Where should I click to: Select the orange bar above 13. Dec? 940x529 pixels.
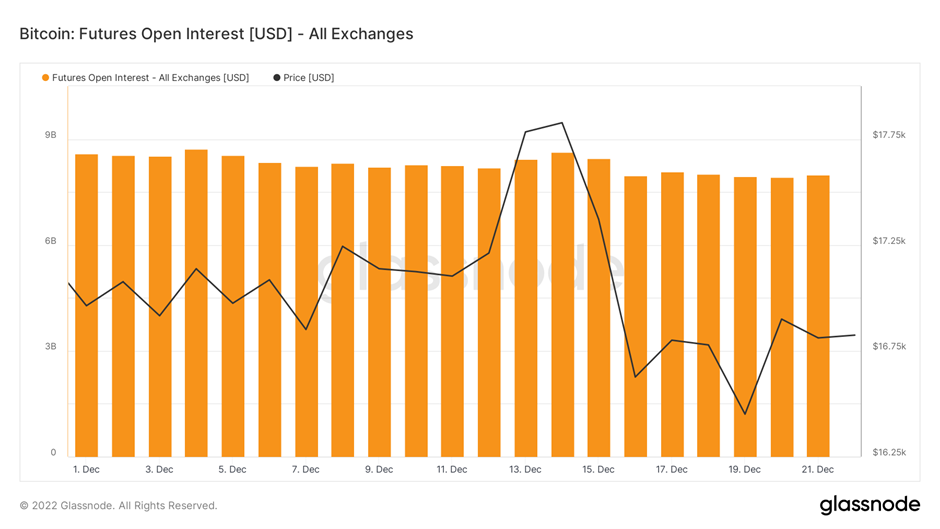[x=526, y=308]
